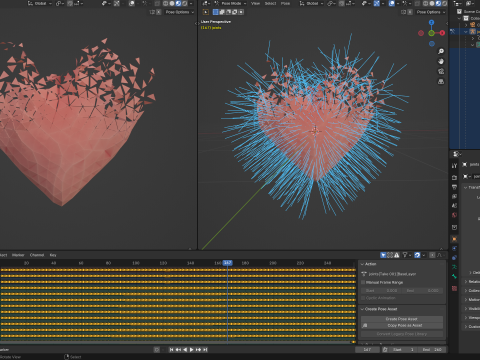Screen dimensions: 480x360
Task: Click Convert Legacy Pose Library button
Action: point(402,334)
